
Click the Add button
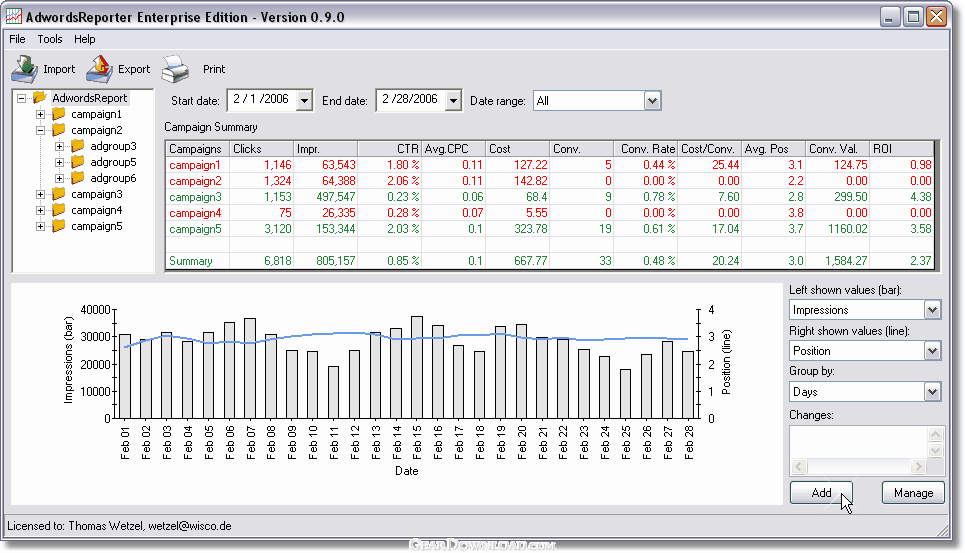[821, 493]
